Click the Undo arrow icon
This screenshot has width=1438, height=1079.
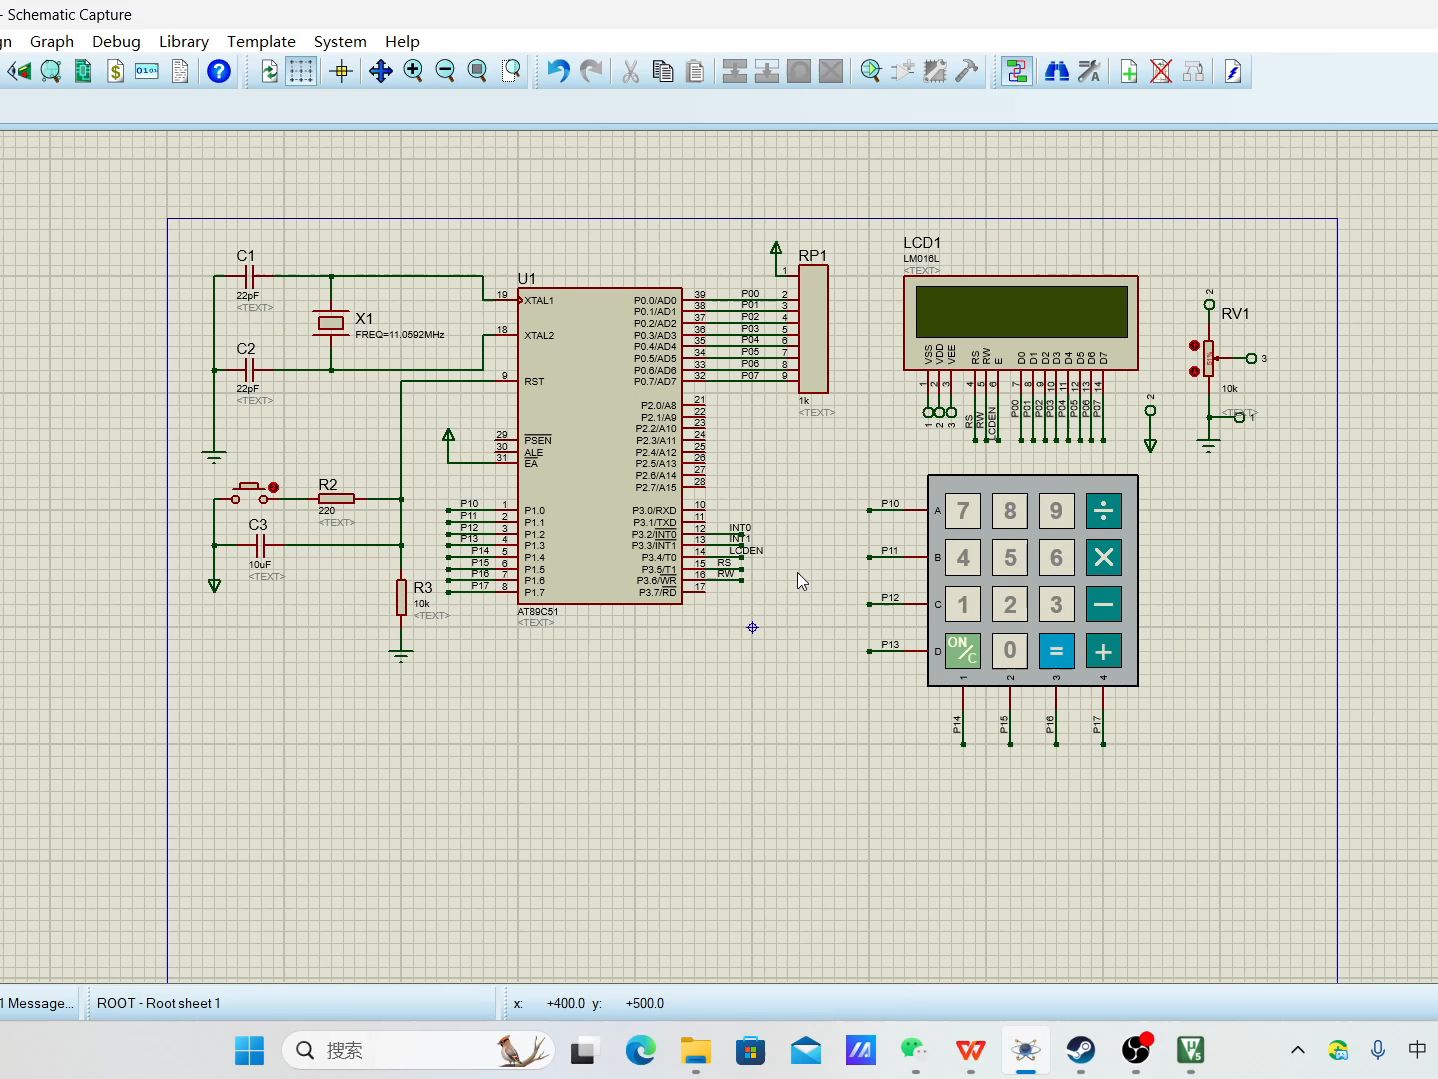558,71
